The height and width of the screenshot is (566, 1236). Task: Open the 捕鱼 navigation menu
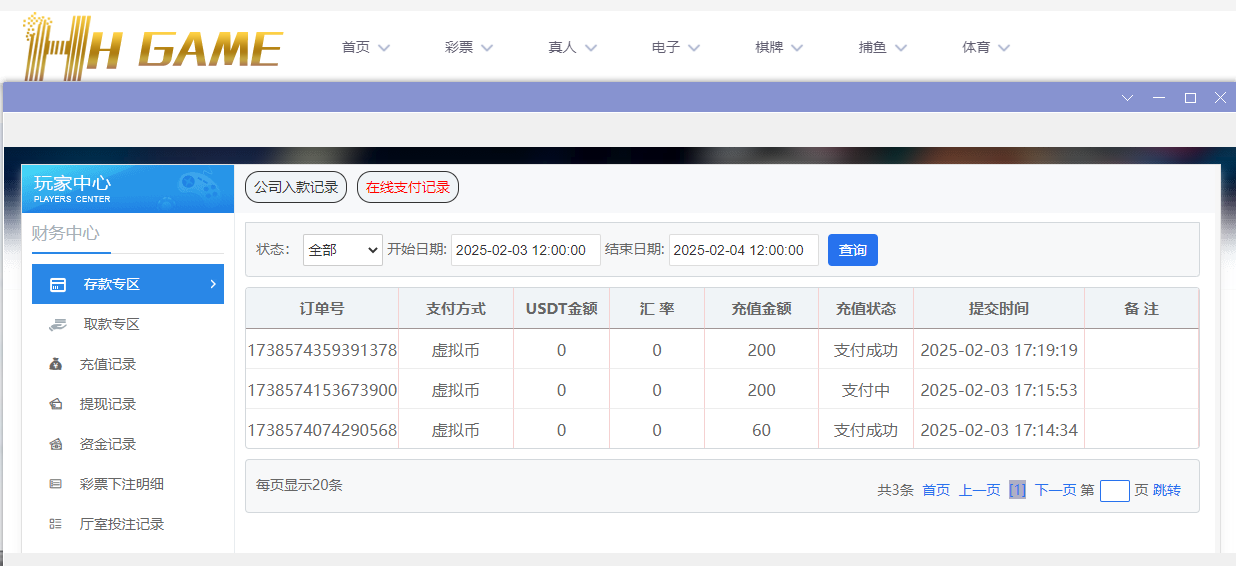pyautogui.click(x=882, y=47)
